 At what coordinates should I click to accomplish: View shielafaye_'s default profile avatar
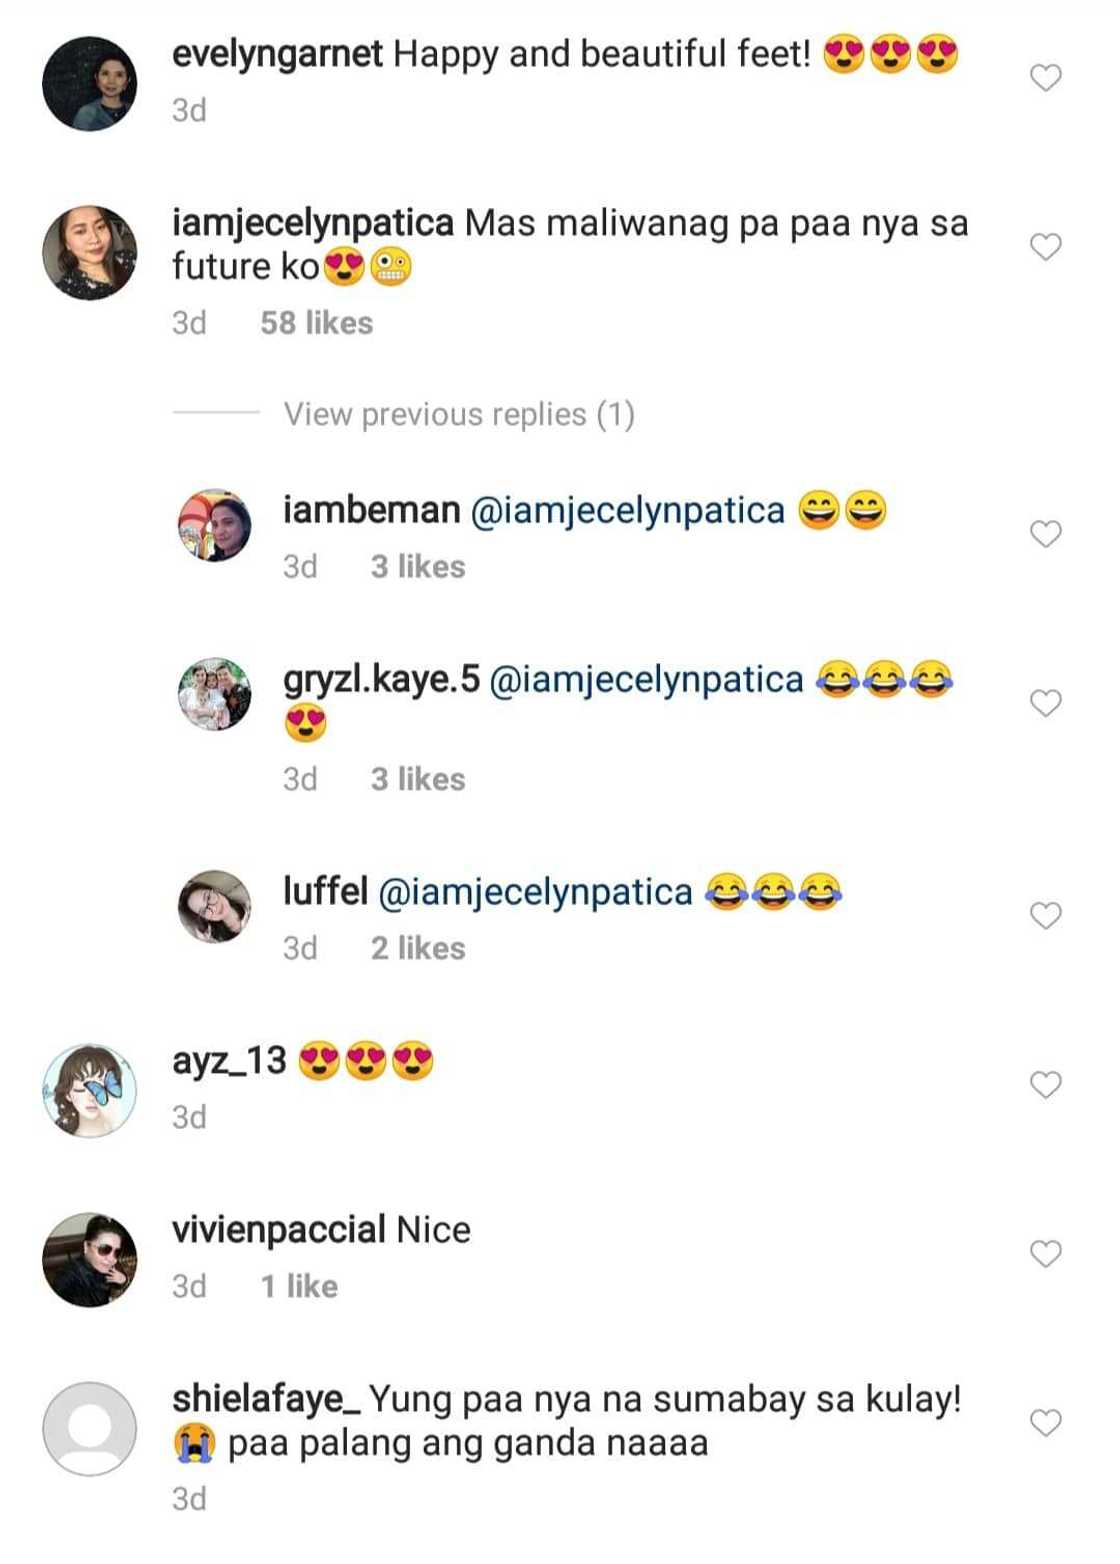[90, 1429]
